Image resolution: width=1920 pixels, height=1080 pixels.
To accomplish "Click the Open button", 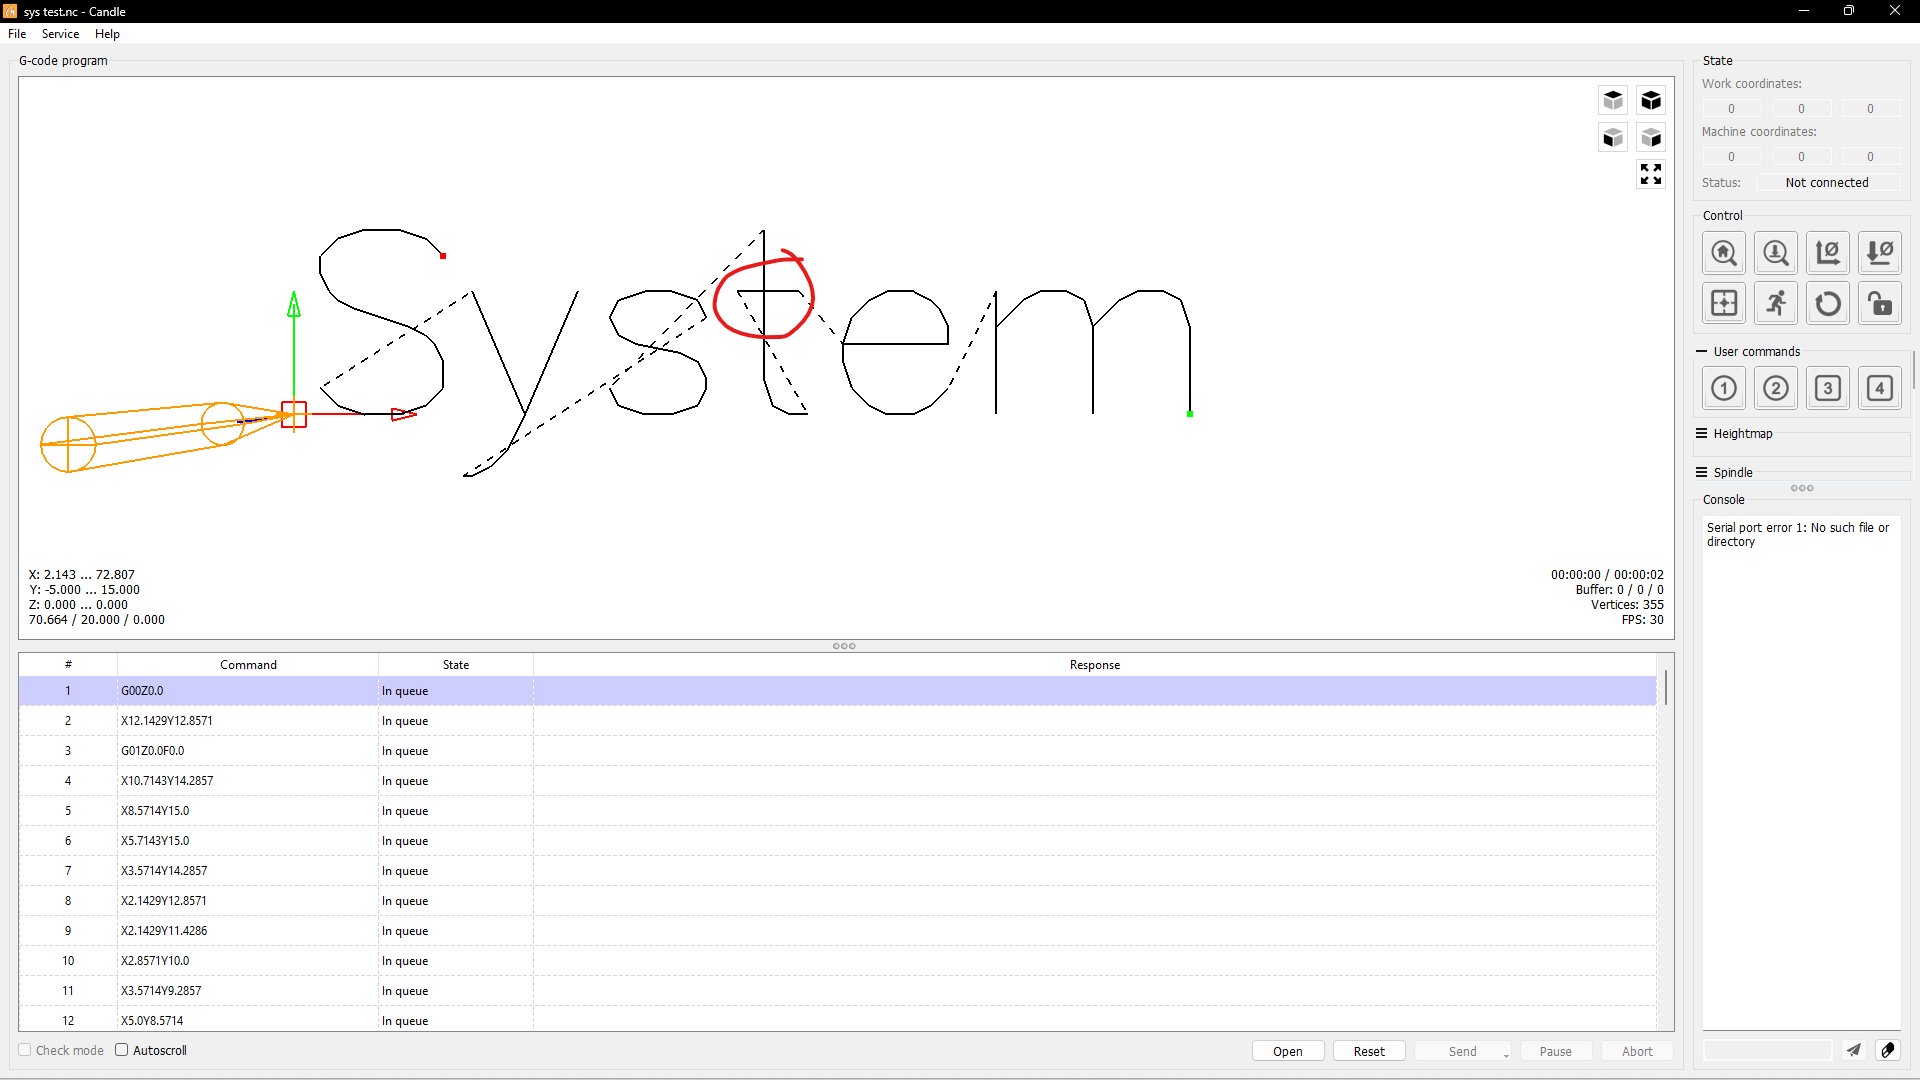I will [1287, 1051].
